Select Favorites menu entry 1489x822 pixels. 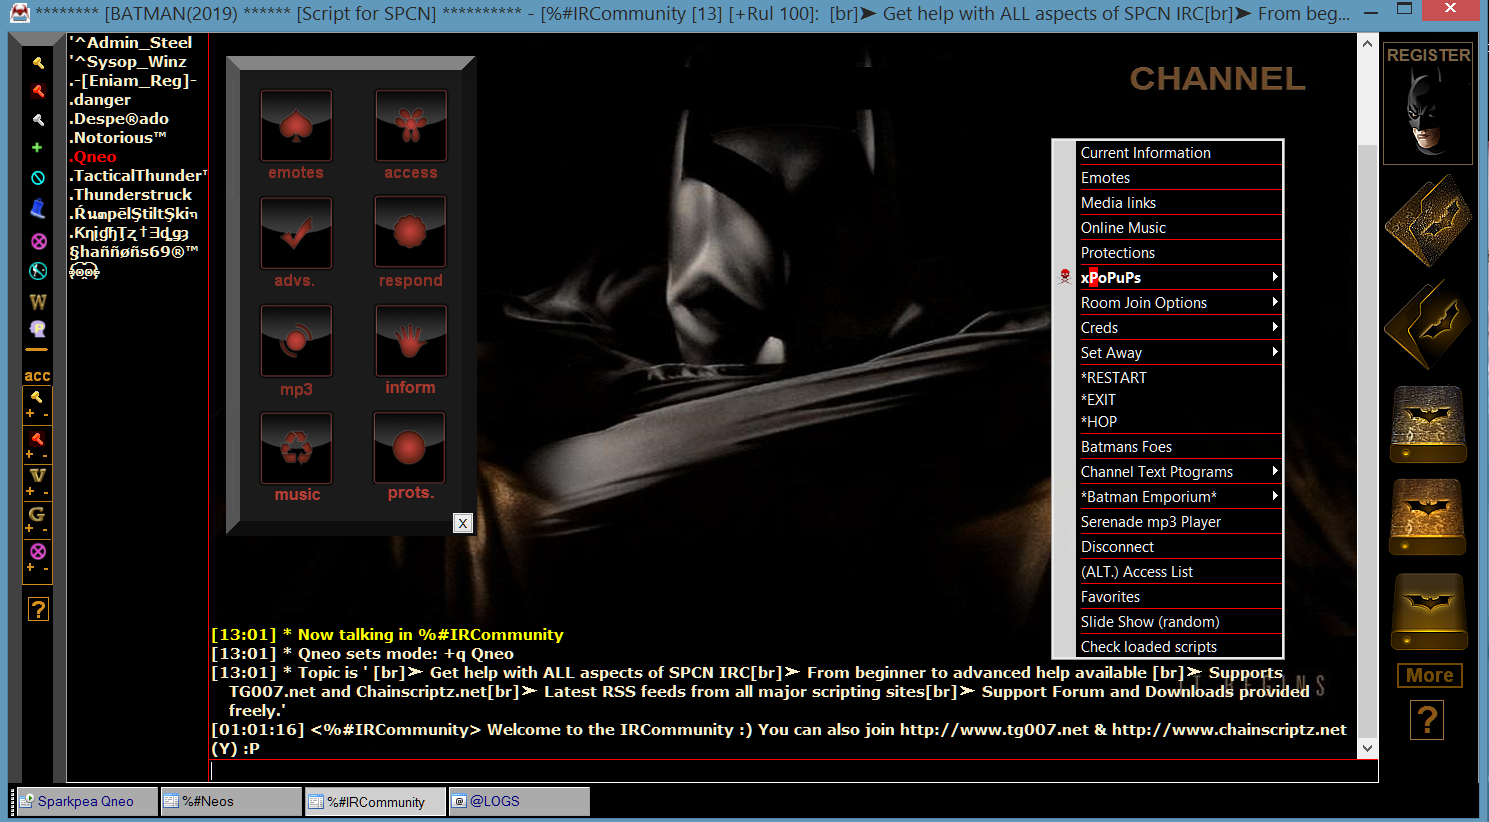pyautogui.click(x=1180, y=596)
